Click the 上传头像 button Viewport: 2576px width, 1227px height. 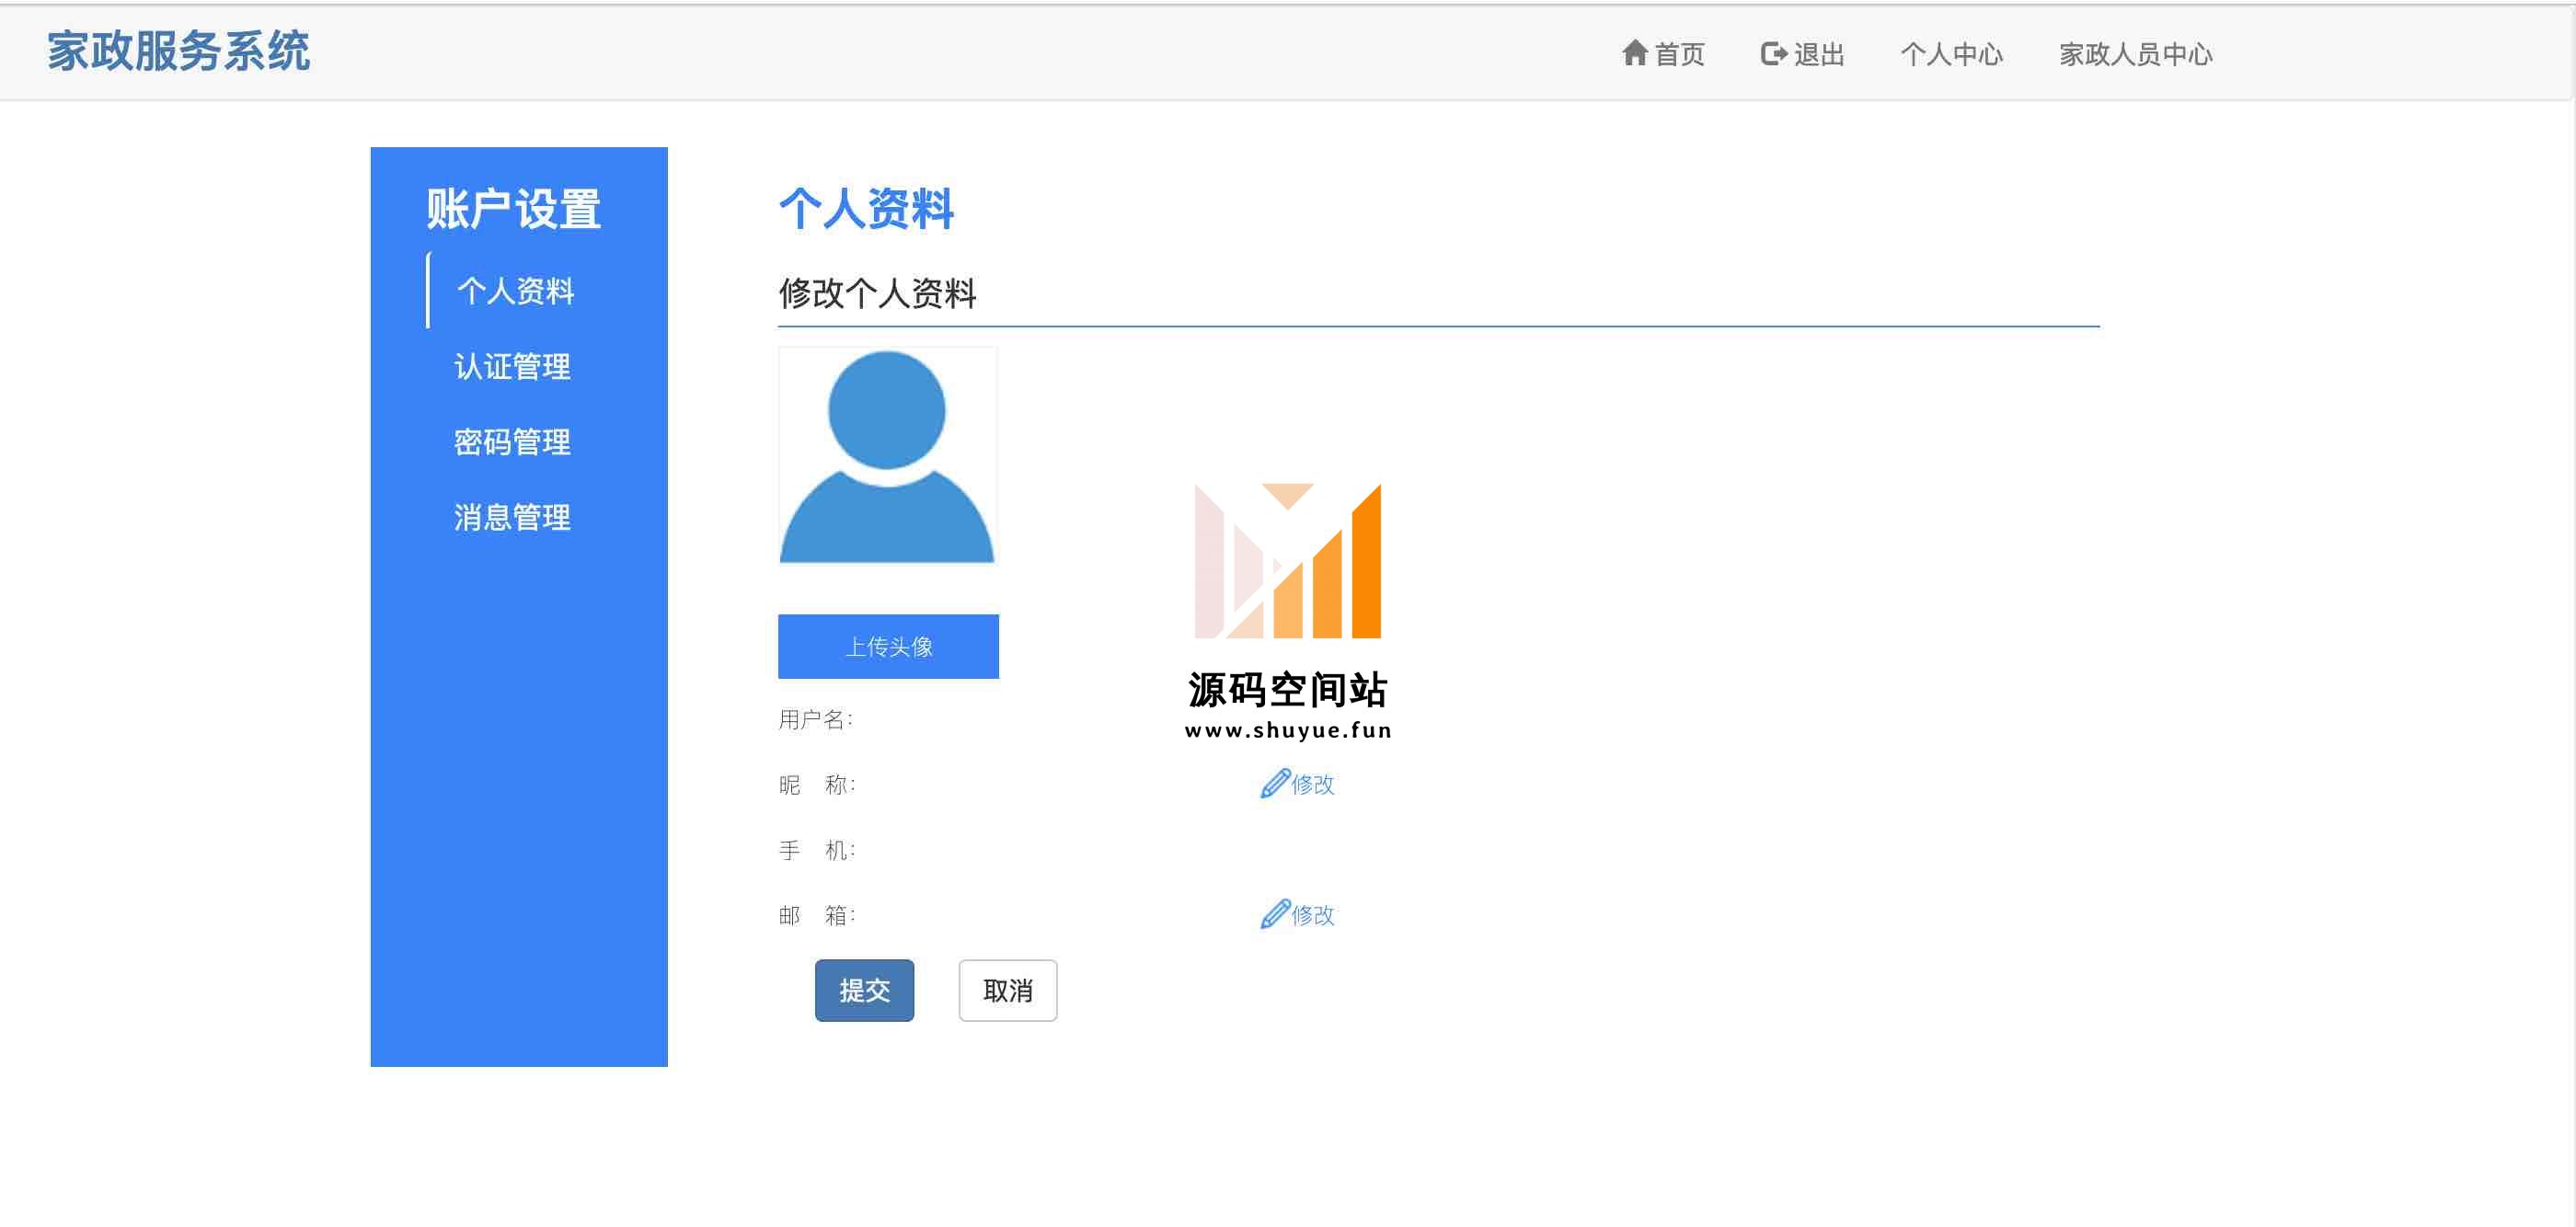888,646
